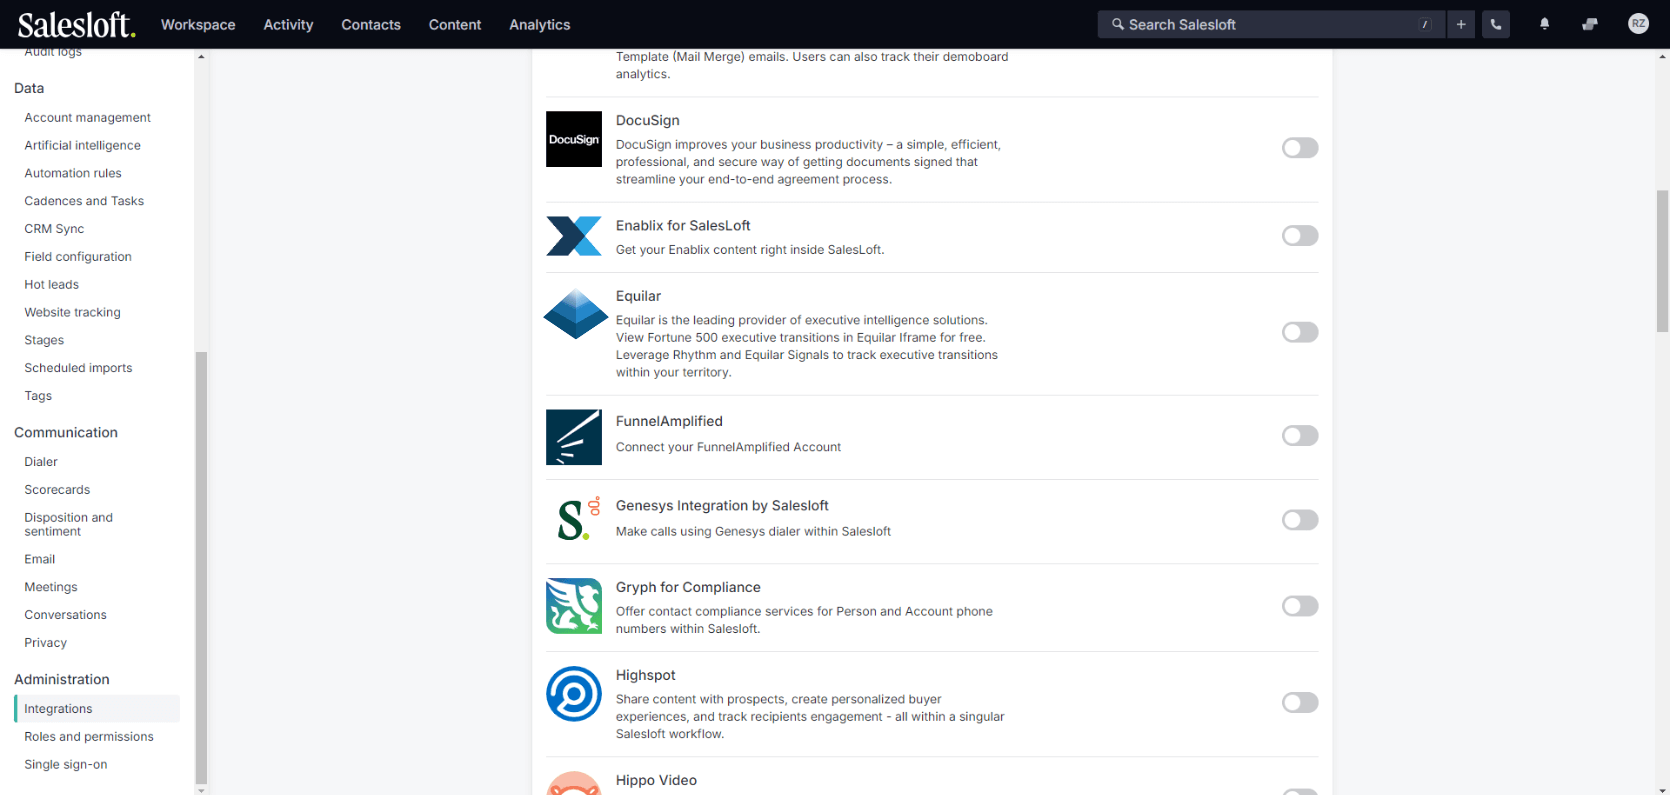
Task: Turn on the Equilar integration toggle
Action: (x=1300, y=332)
